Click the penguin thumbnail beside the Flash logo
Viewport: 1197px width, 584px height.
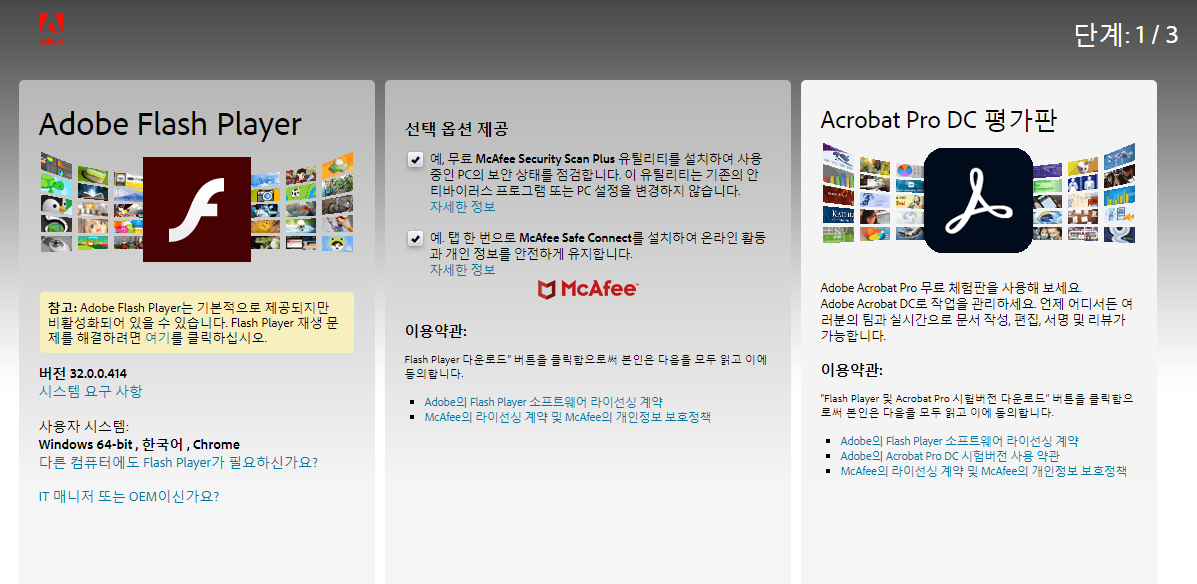[x=56, y=206]
